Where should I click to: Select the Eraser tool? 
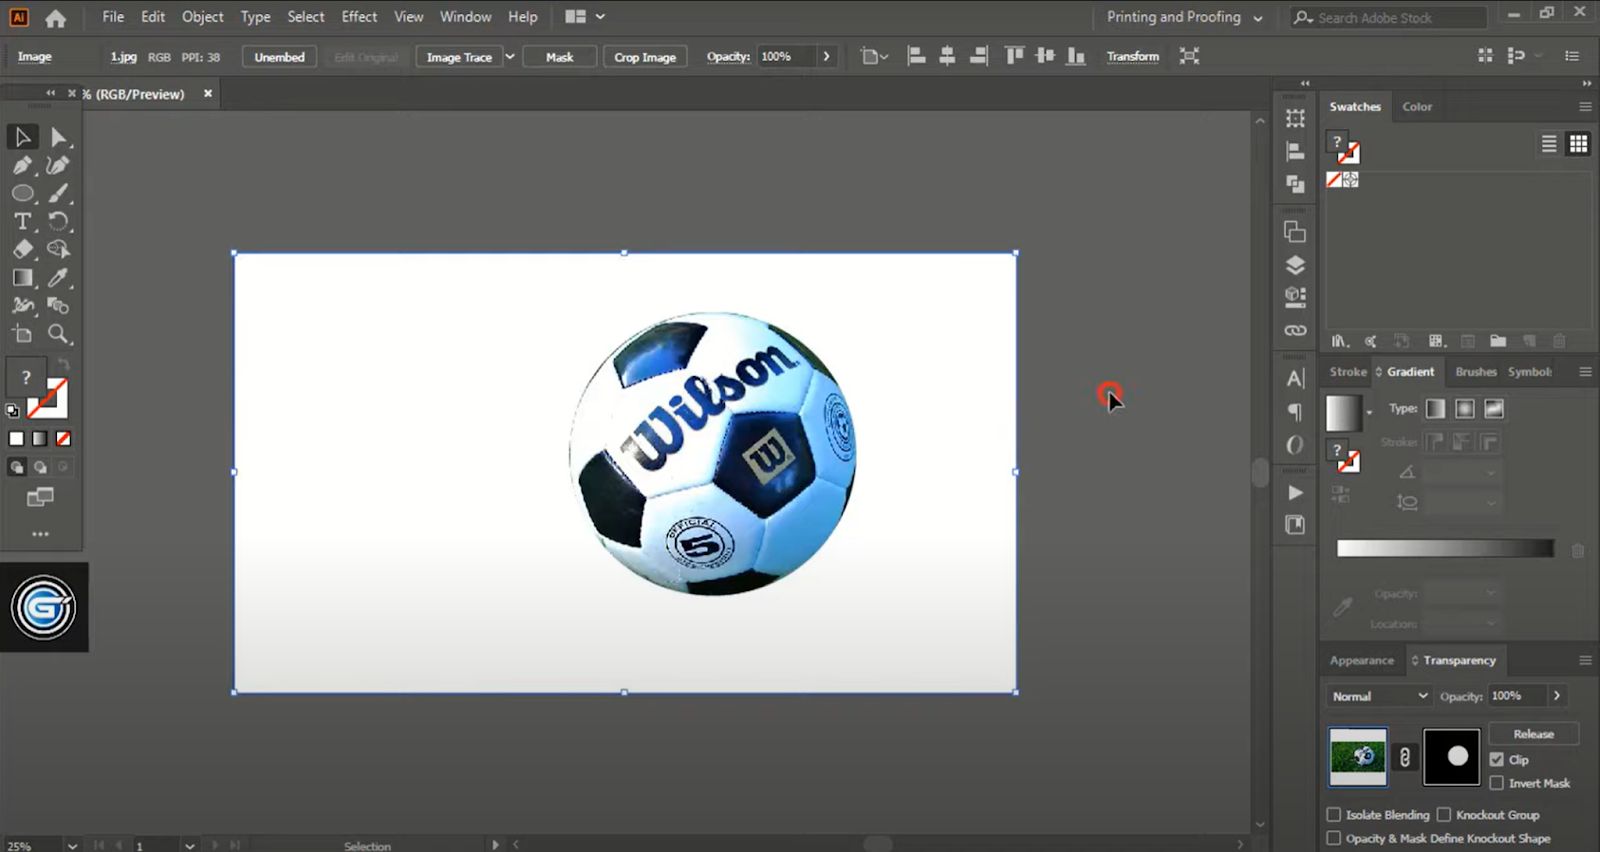point(22,249)
